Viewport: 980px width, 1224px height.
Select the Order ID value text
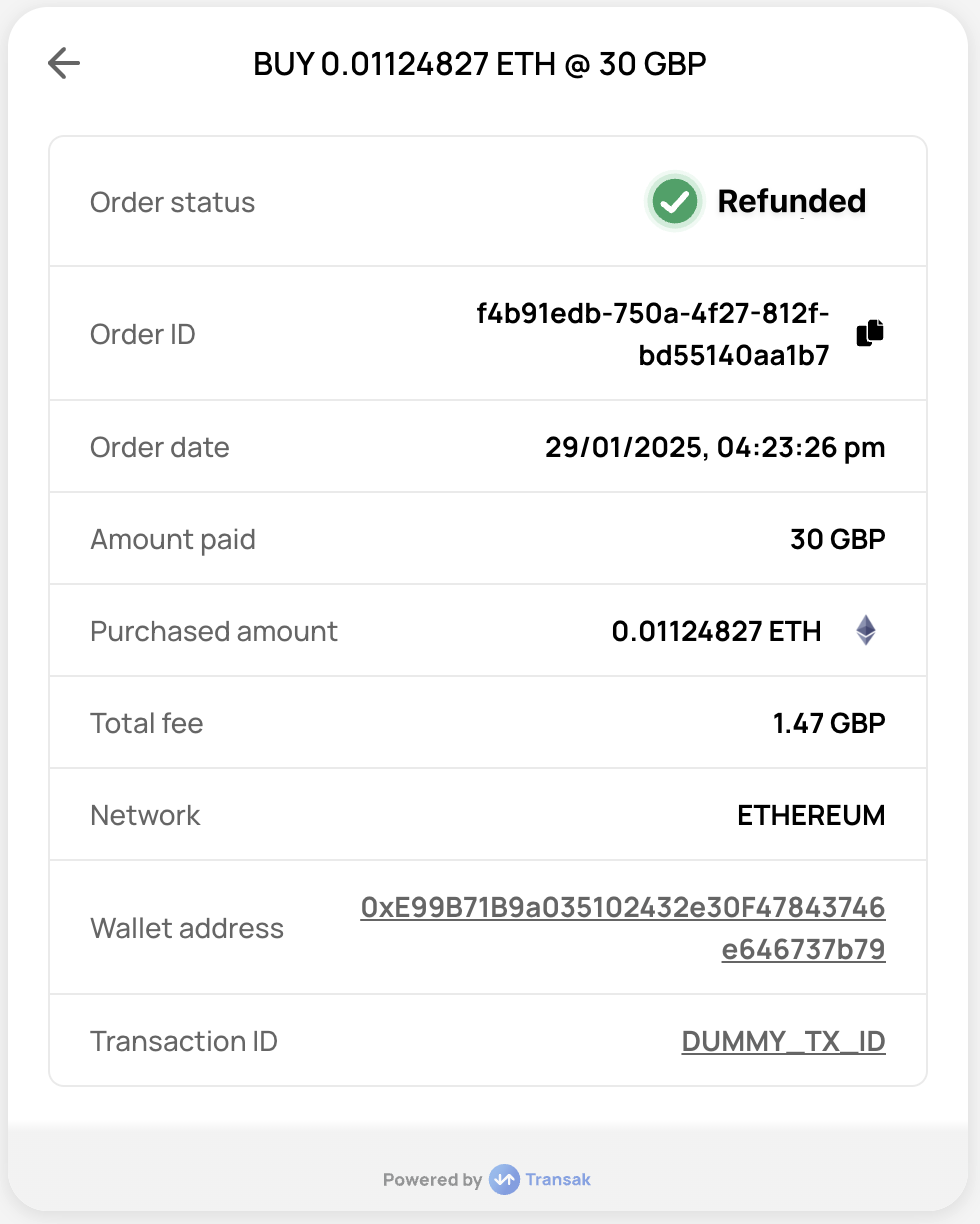click(x=653, y=334)
